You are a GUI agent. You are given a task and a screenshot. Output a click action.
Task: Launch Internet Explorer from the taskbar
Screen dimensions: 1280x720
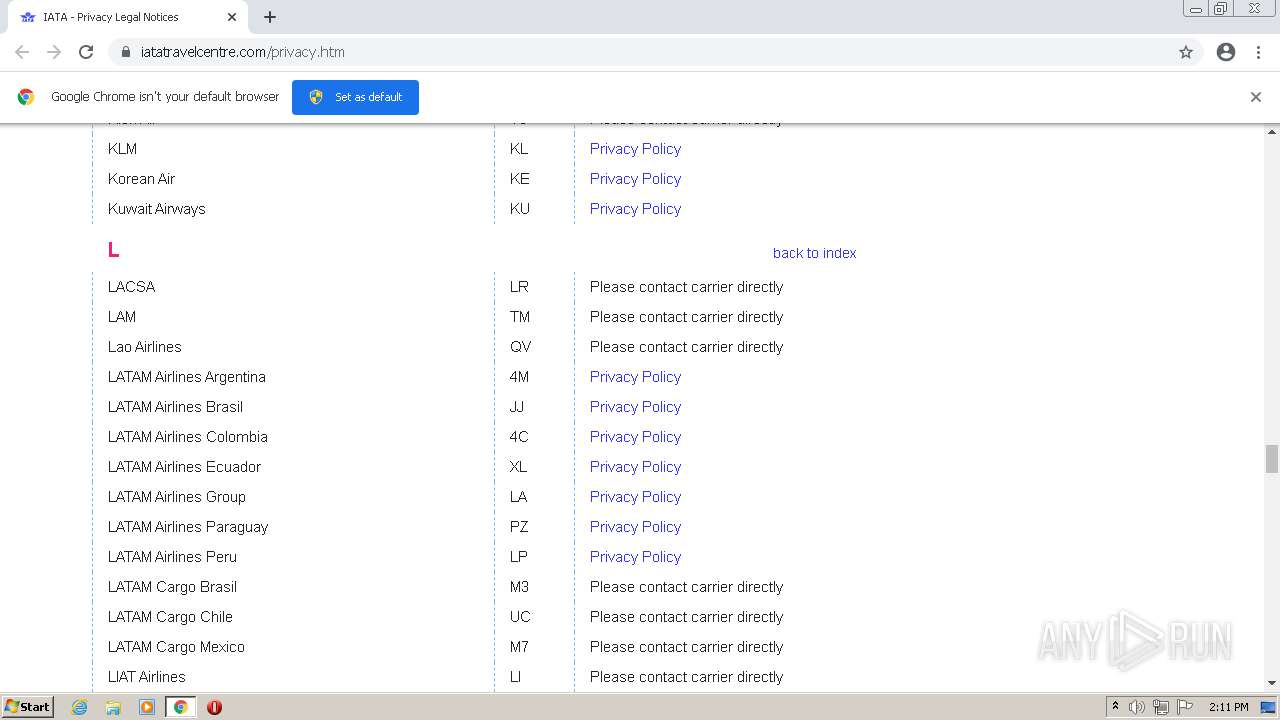pos(80,707)
